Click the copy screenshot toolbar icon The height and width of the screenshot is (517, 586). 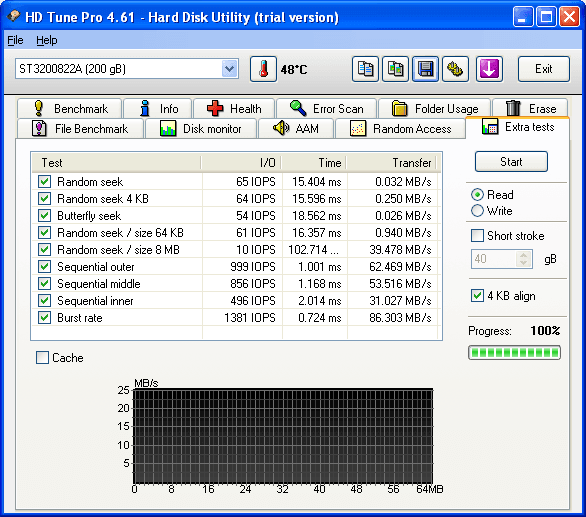point(395,69)
